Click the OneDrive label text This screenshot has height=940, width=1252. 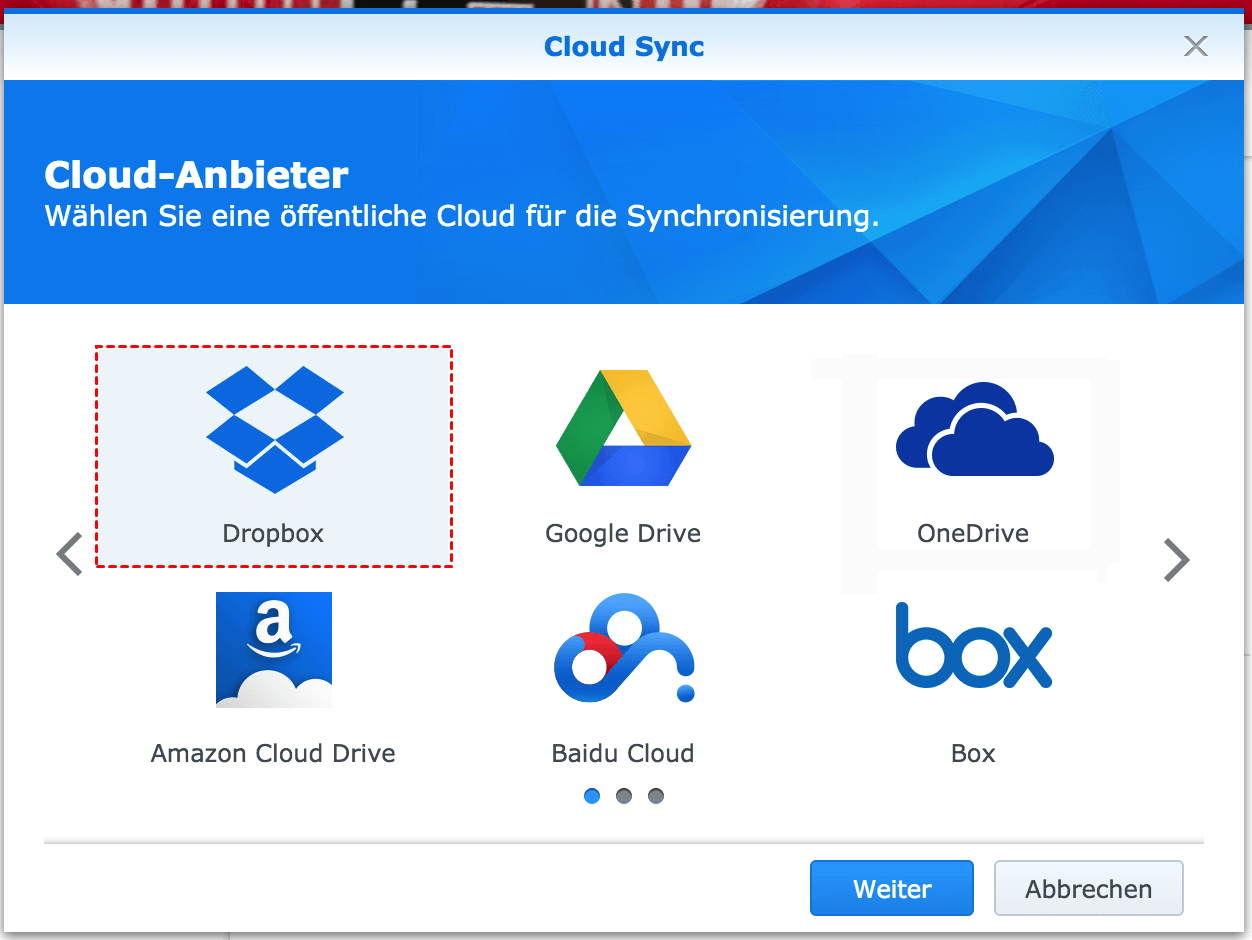tap(973, 534)
